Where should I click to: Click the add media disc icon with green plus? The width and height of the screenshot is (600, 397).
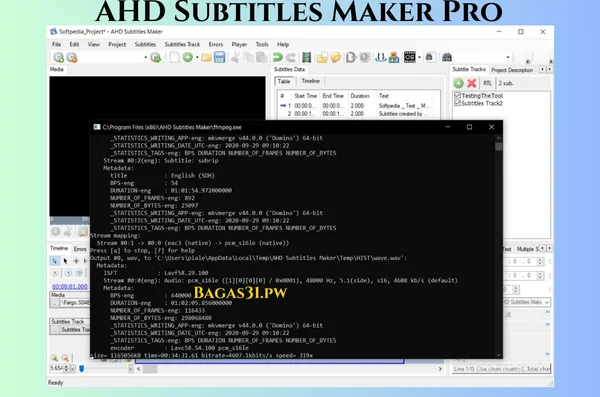coord(59,57)
